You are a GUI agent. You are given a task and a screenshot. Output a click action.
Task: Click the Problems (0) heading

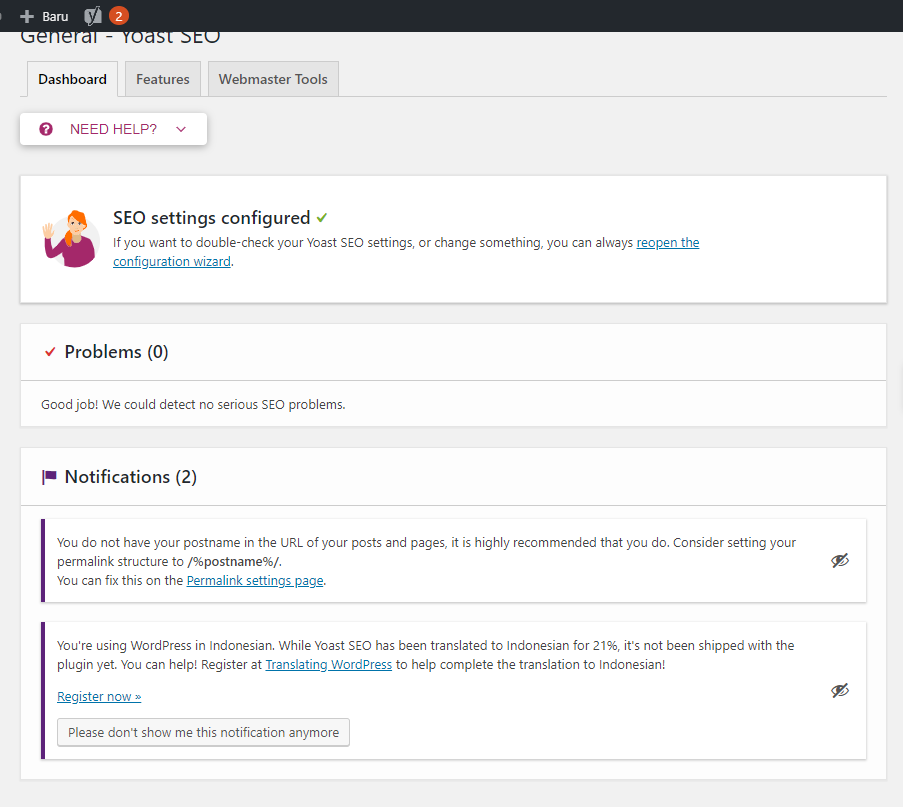(x=116, y=352)
